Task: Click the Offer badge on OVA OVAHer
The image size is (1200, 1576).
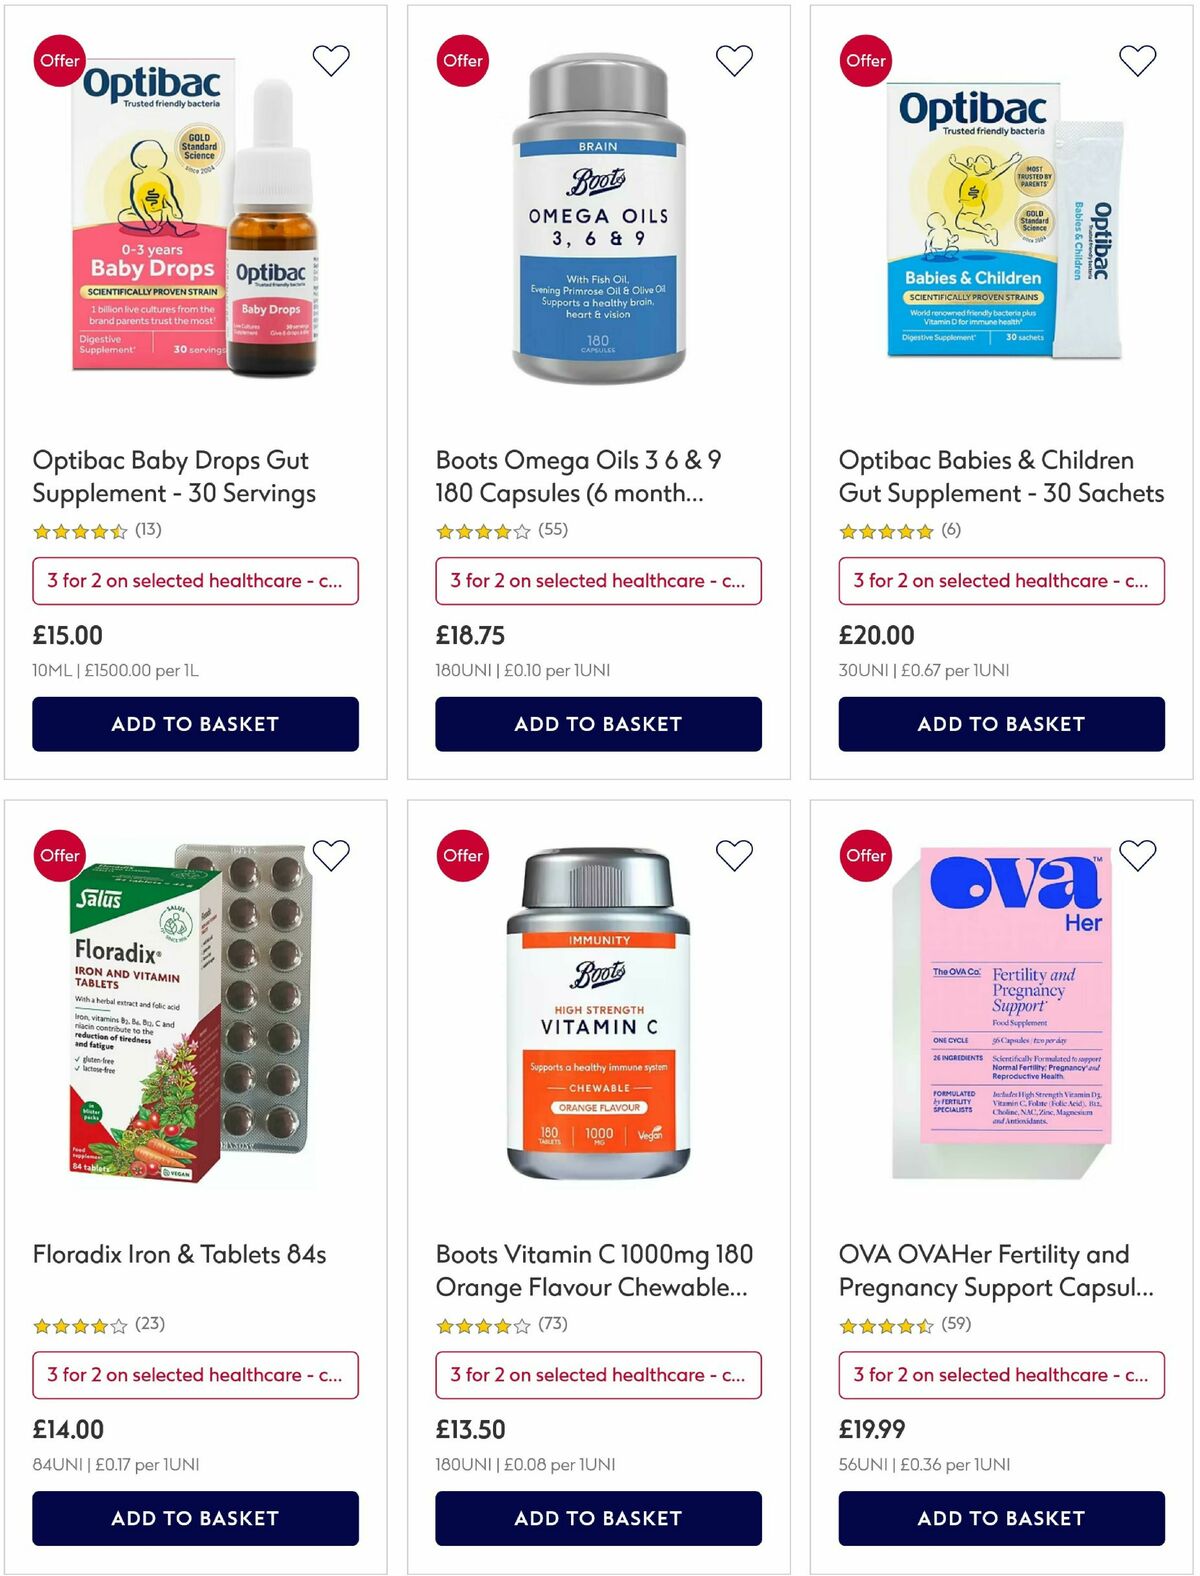Action: [x=865, y=855]
